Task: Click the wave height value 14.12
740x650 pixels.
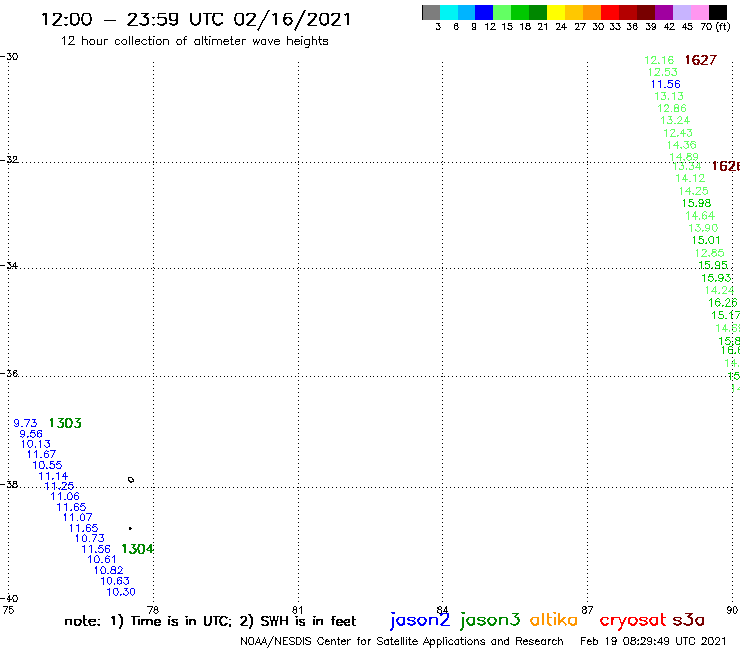Action: 690,178
